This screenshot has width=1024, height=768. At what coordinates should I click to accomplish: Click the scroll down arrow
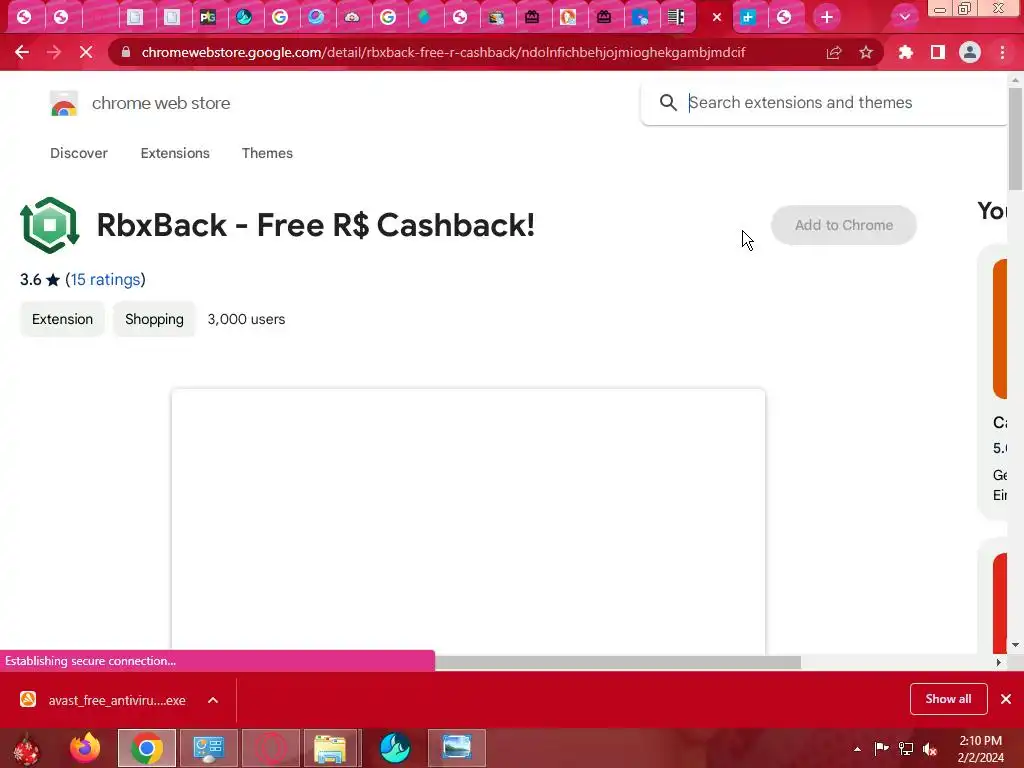(1015, 645)
